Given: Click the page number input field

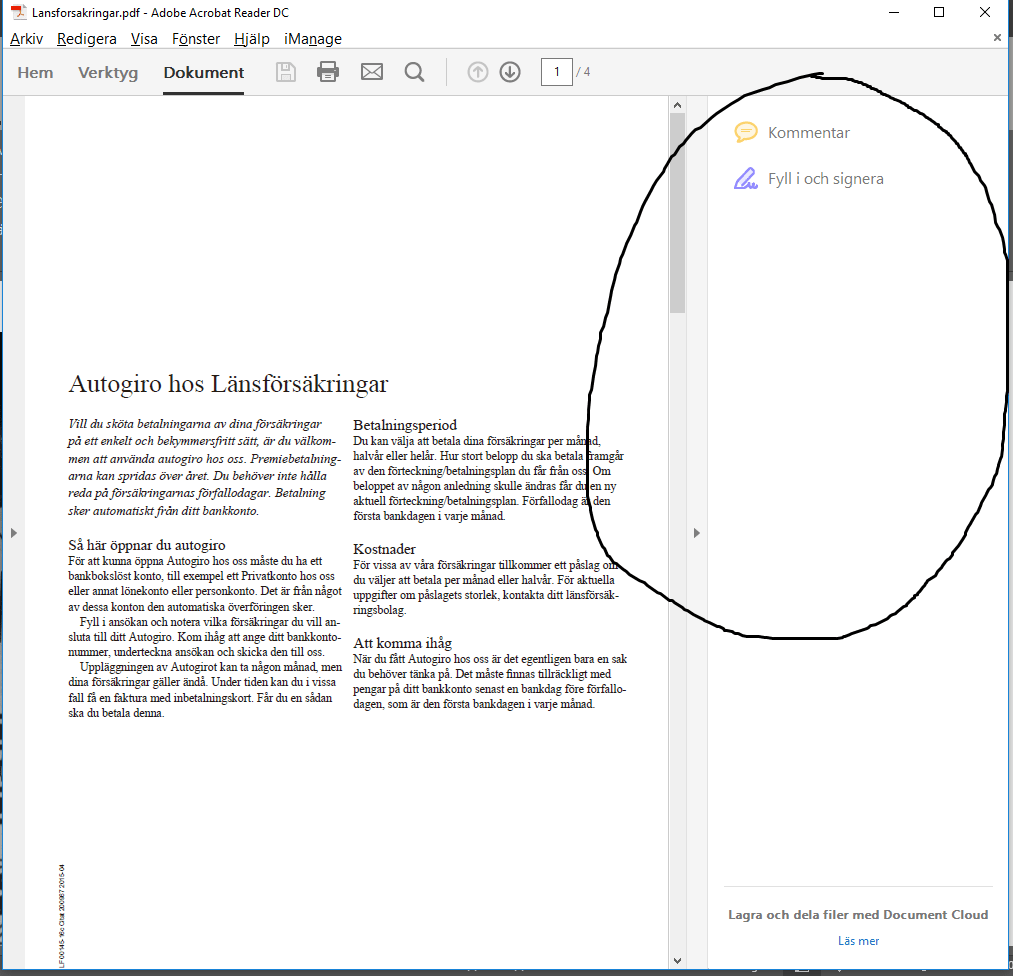Looking at the screenshot, I should pos(556,71).
